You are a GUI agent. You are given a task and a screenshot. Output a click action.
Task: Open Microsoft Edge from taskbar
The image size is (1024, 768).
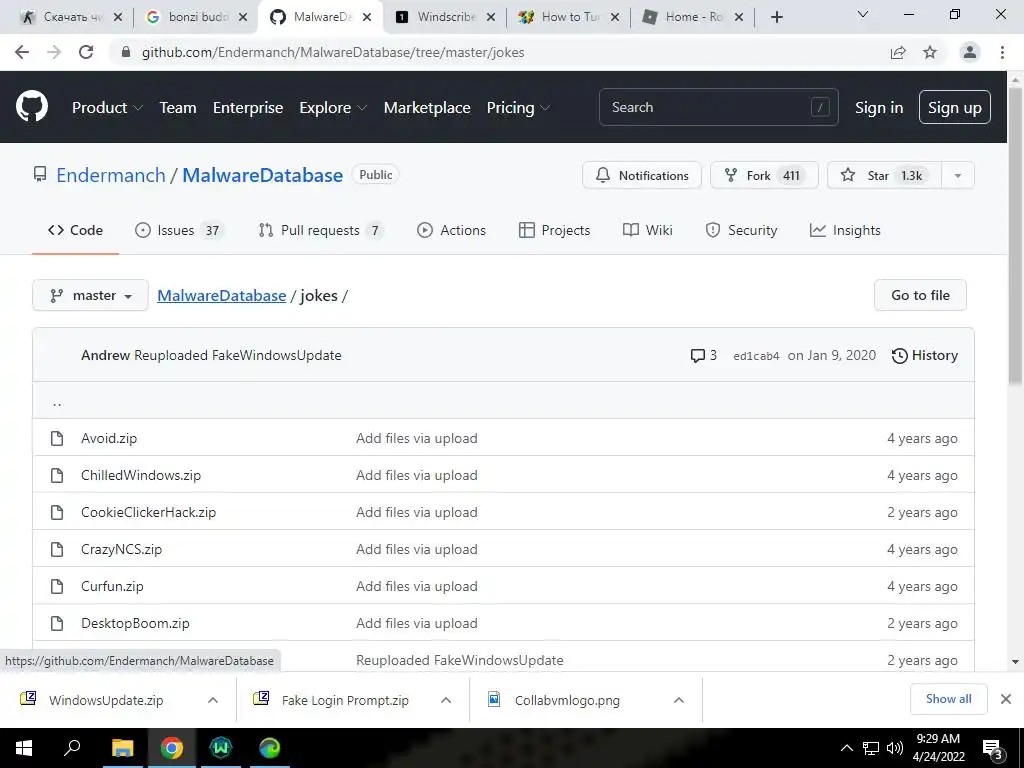tap(270, 748)
